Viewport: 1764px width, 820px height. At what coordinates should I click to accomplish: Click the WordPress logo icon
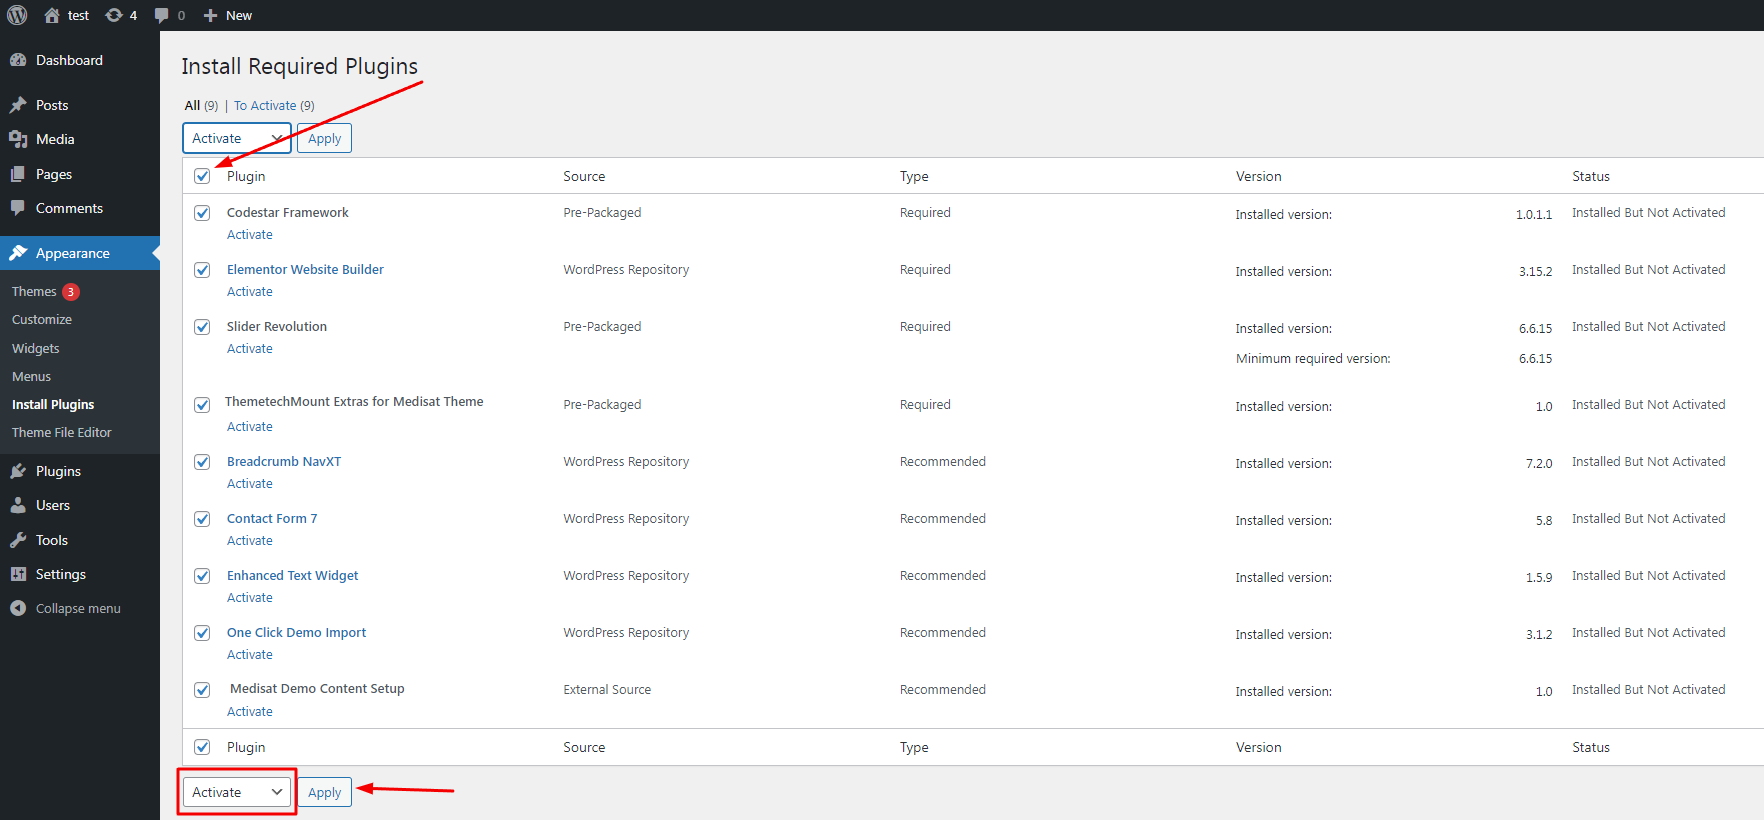pos(17,15)
